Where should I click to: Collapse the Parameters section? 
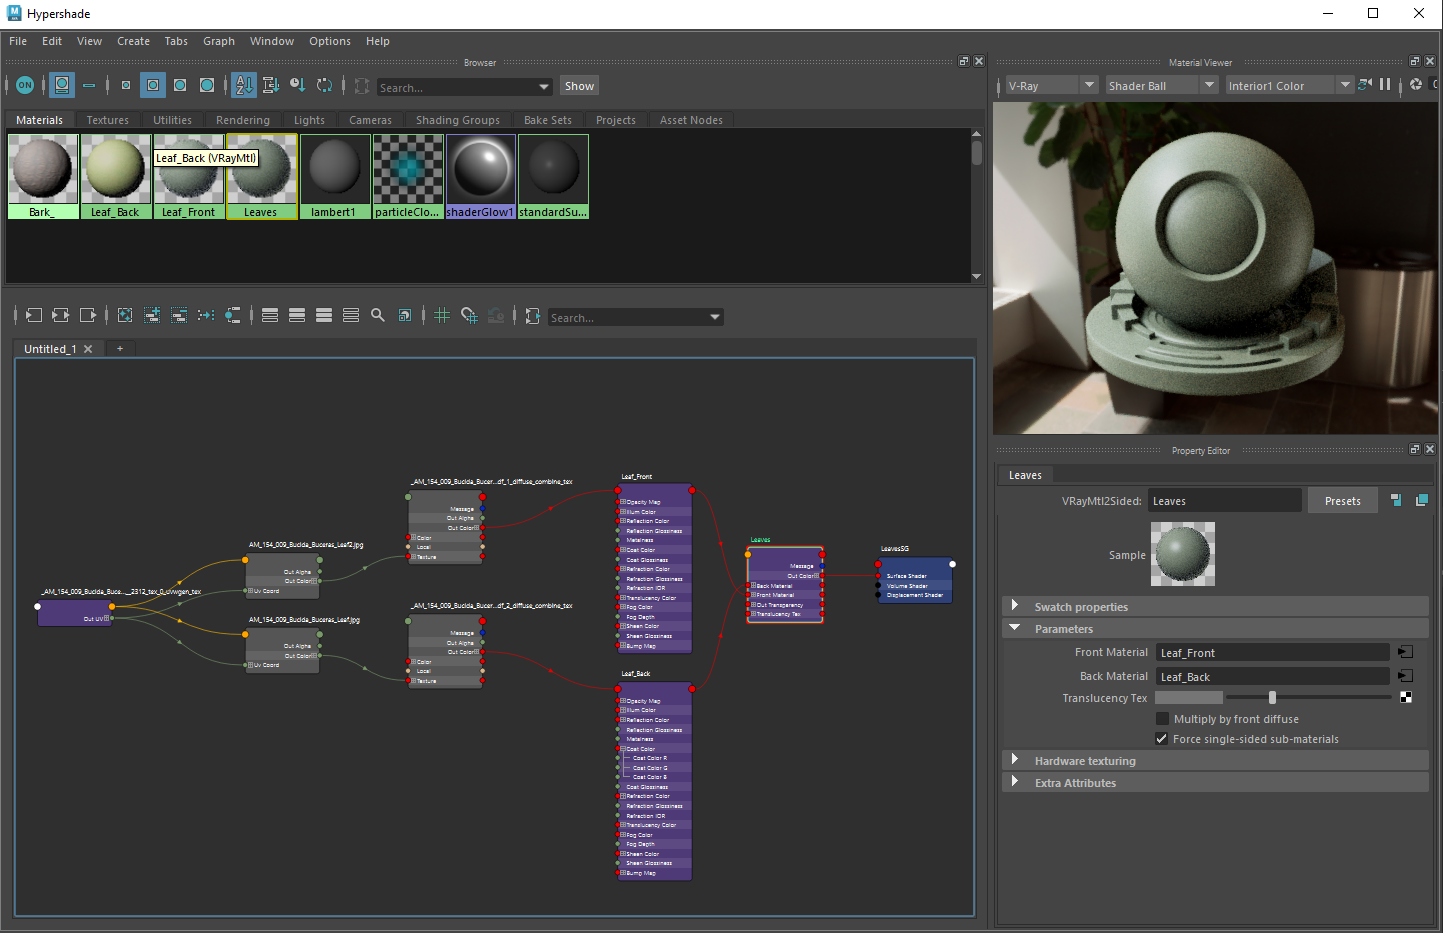tap(1015, 628)
